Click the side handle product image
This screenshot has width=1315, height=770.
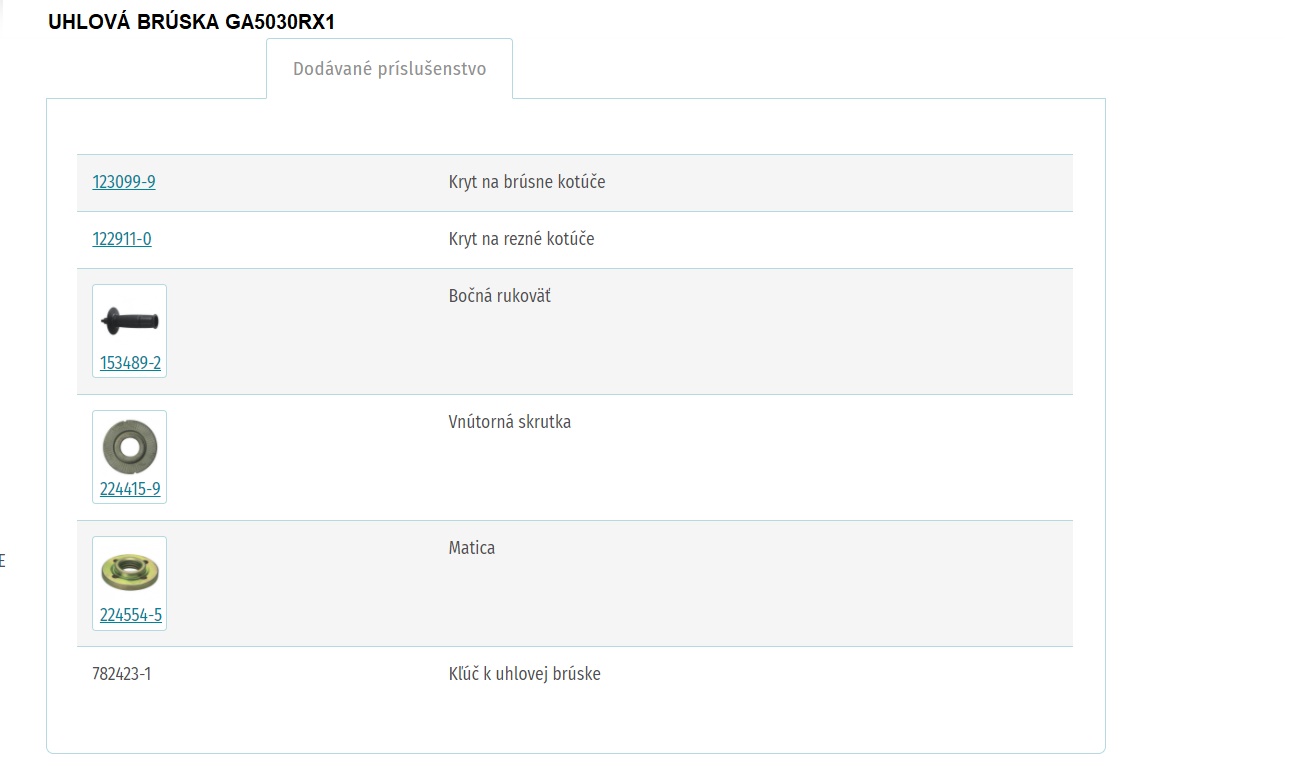click(x=130, y=321)
